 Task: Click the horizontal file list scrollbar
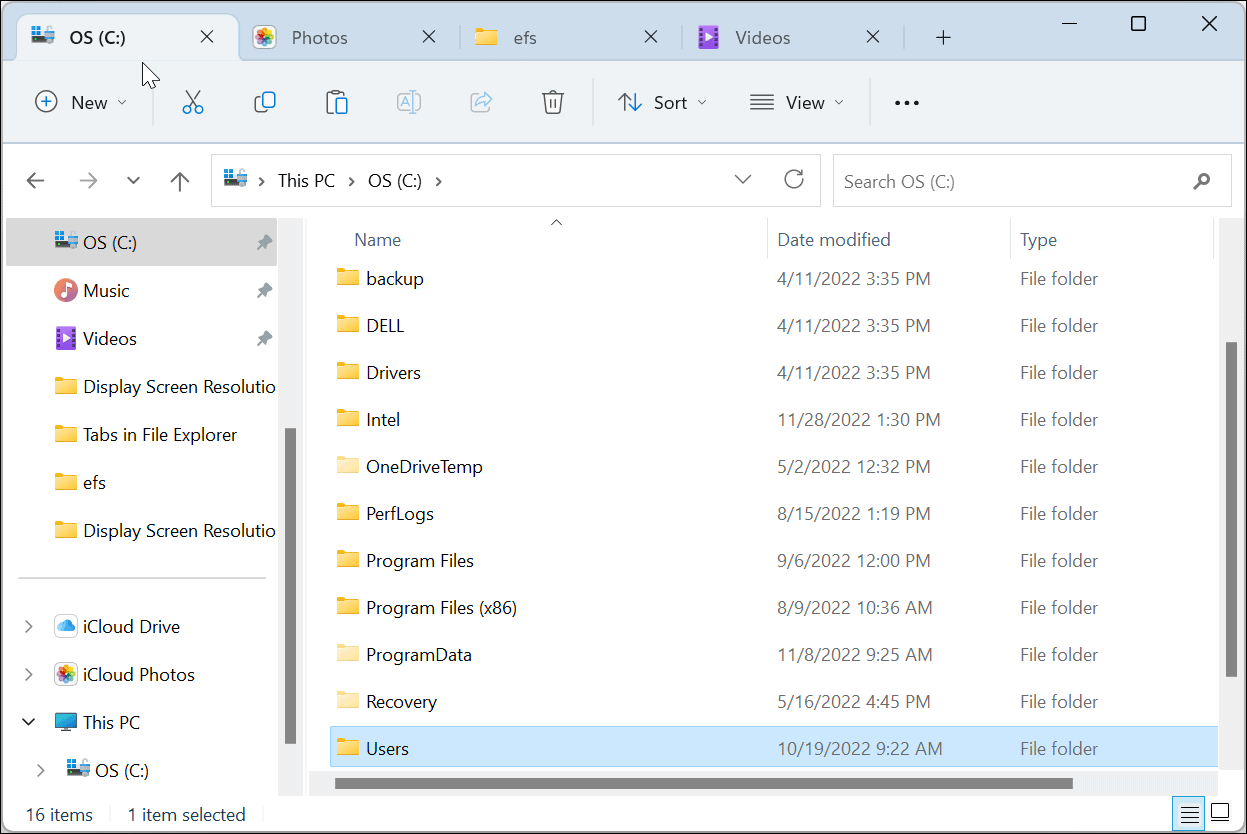pyautogui.click(x=706, y=783)
